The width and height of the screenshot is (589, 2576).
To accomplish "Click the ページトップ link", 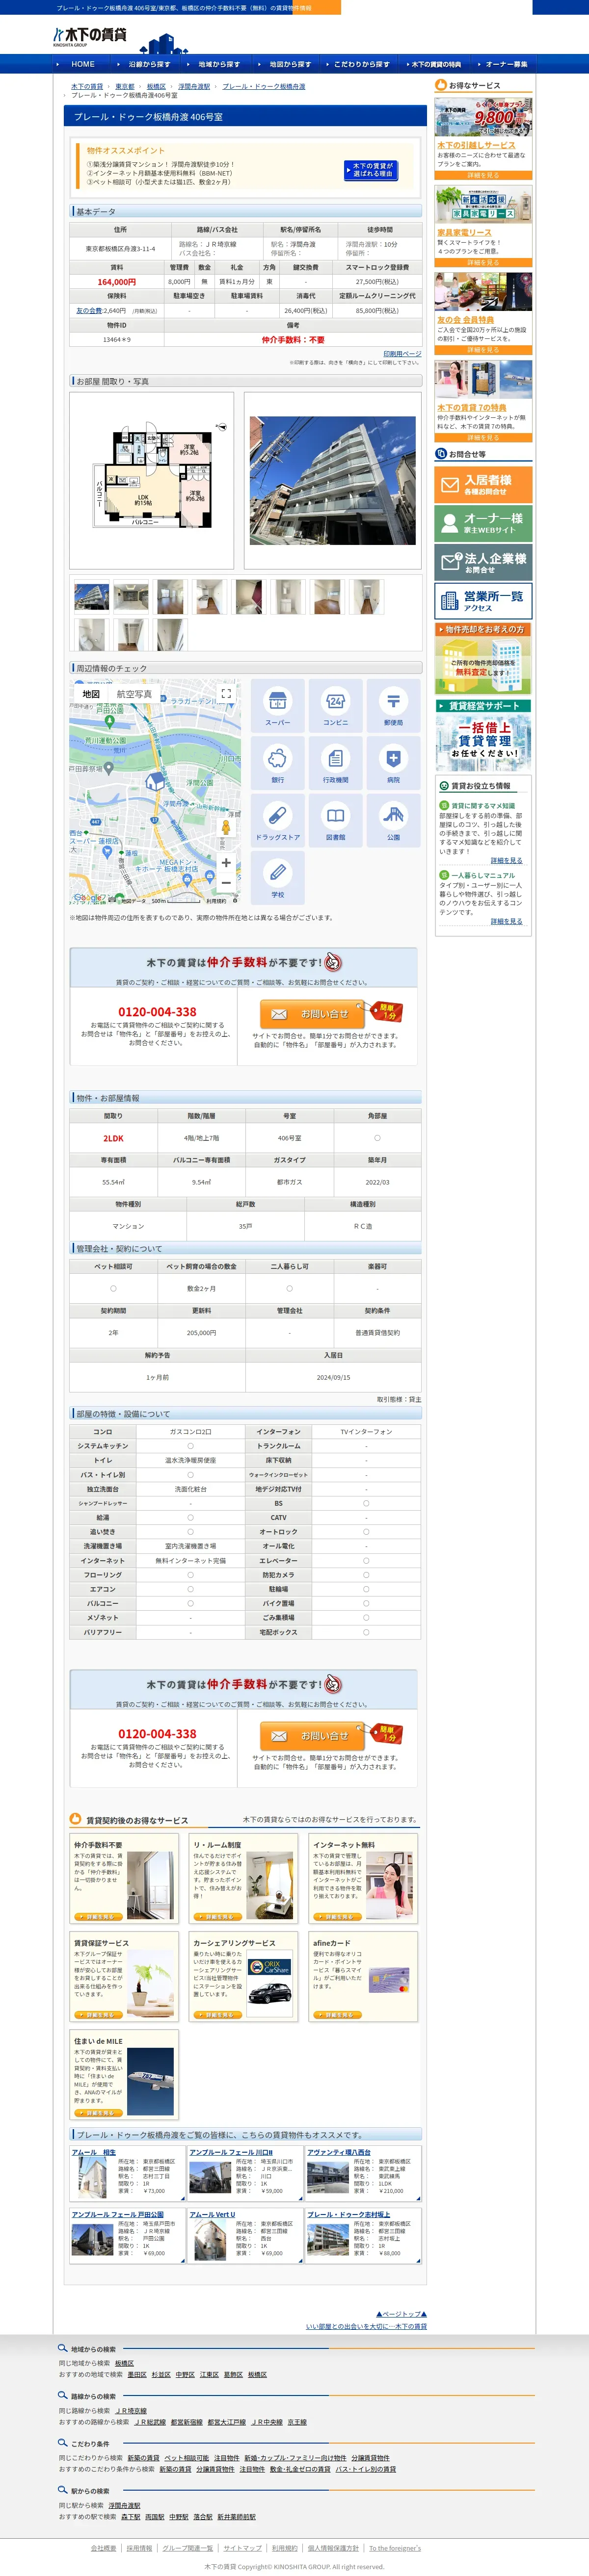I will click(401, 2313).
